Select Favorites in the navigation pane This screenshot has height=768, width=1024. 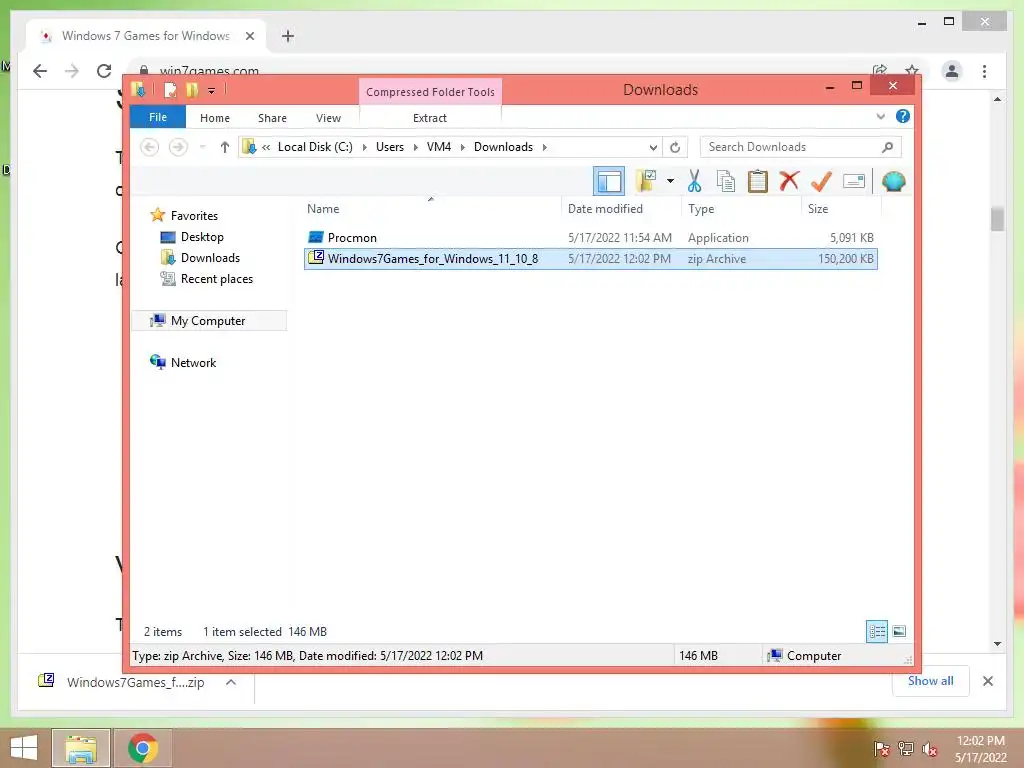click(x=194, y=216)
